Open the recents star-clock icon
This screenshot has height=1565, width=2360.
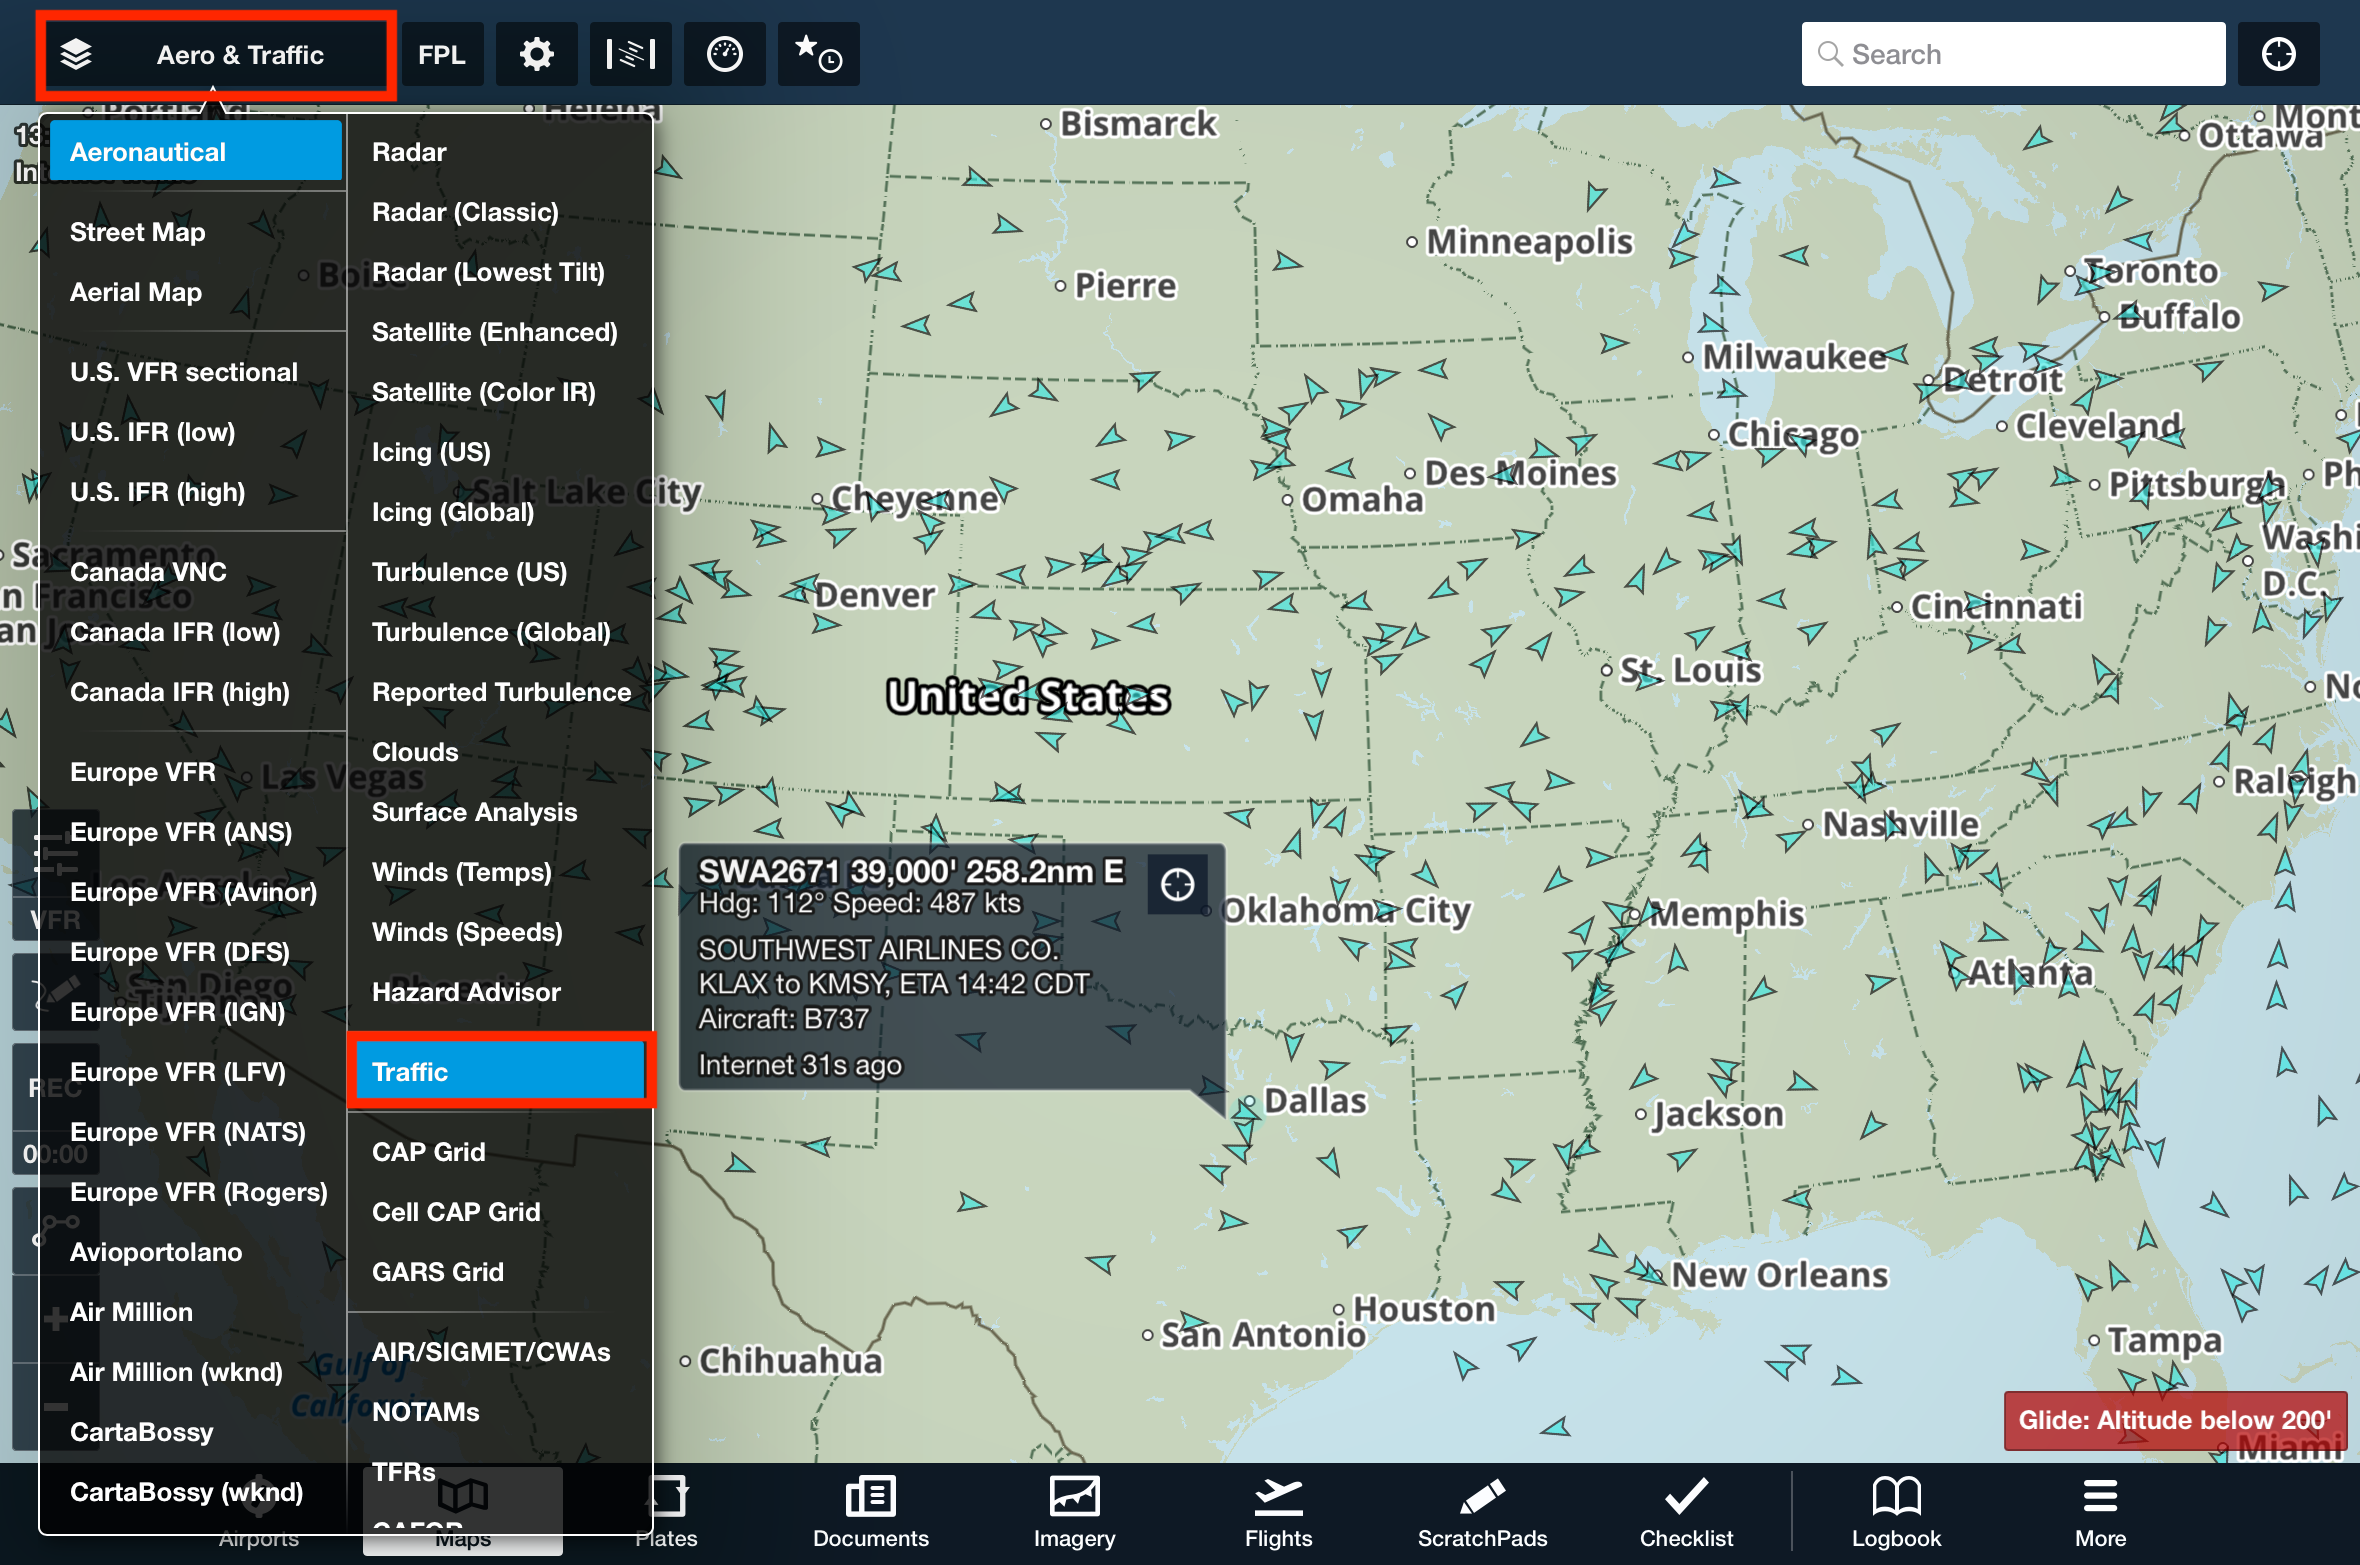pyautogui.click(x=818, y=53)
